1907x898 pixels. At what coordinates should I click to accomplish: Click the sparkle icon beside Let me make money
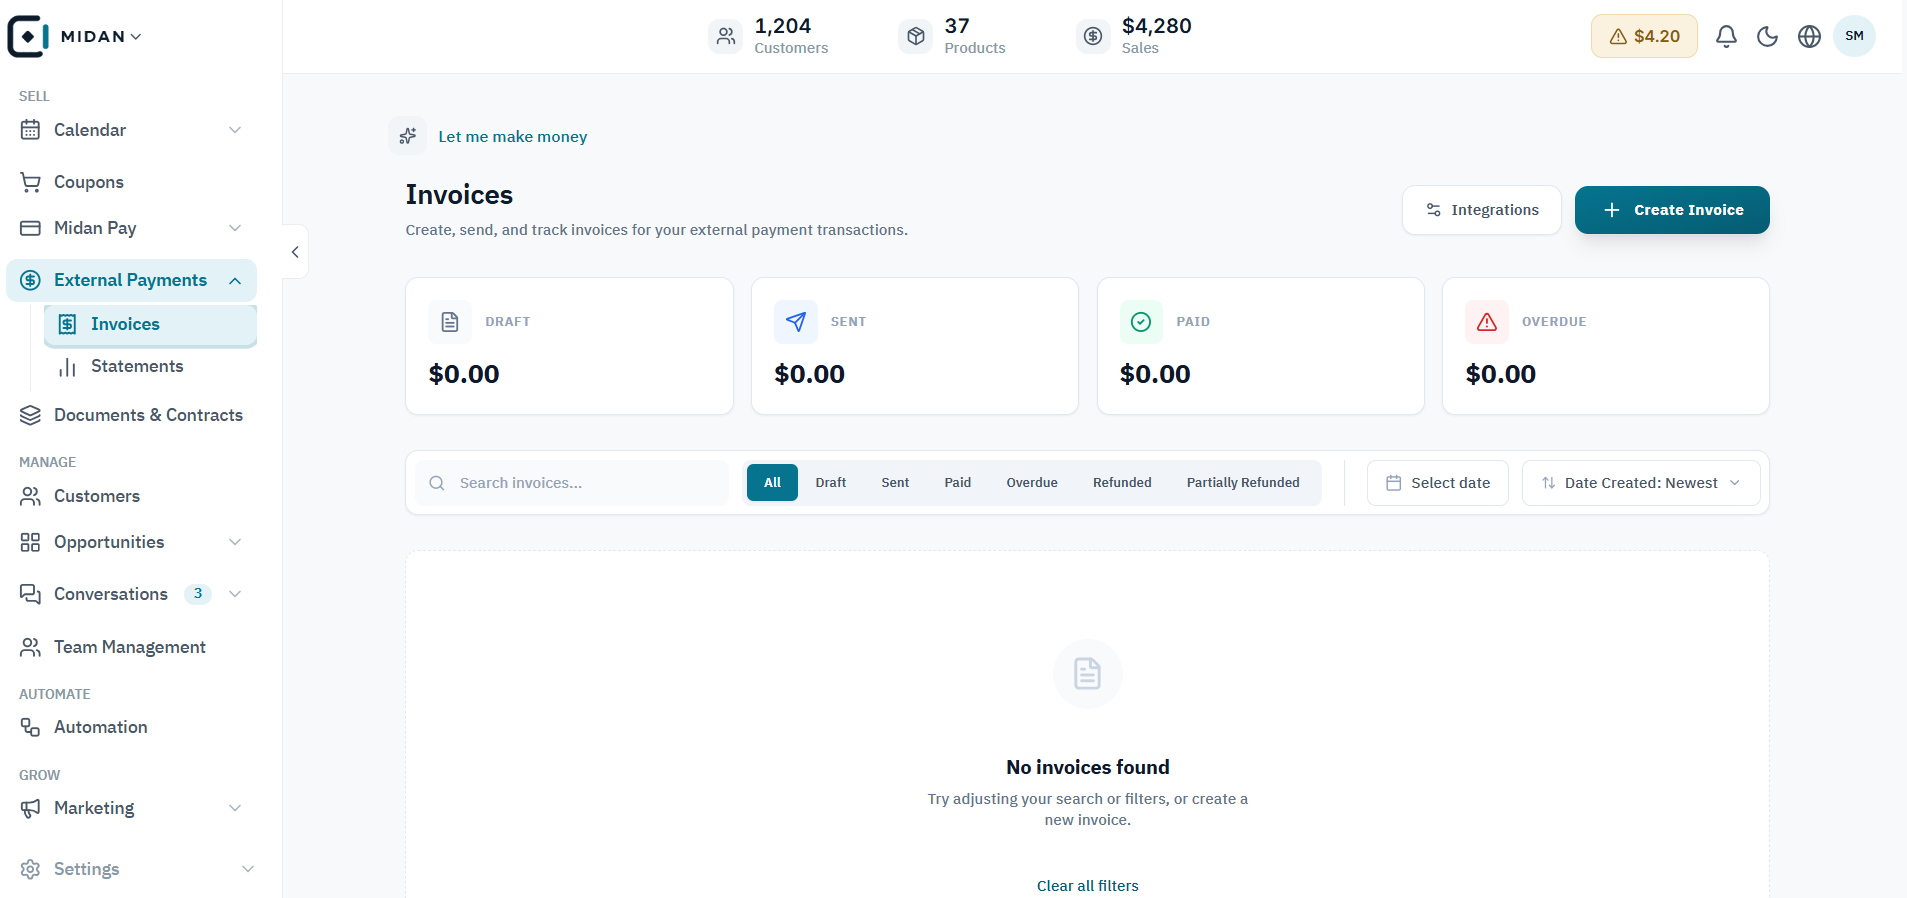(x=407, y=136)
